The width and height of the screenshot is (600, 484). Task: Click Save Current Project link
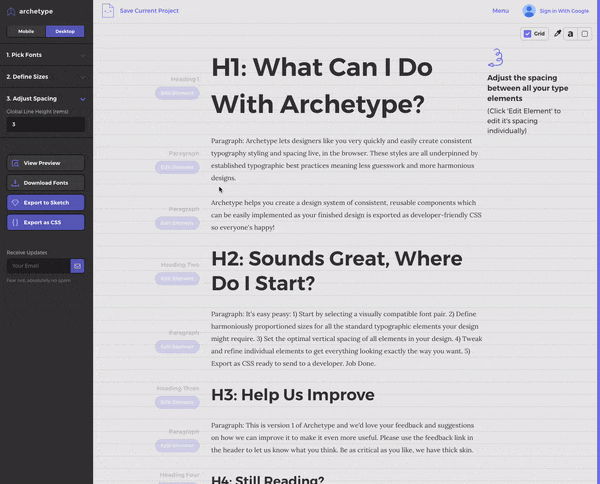click(149, 11)
